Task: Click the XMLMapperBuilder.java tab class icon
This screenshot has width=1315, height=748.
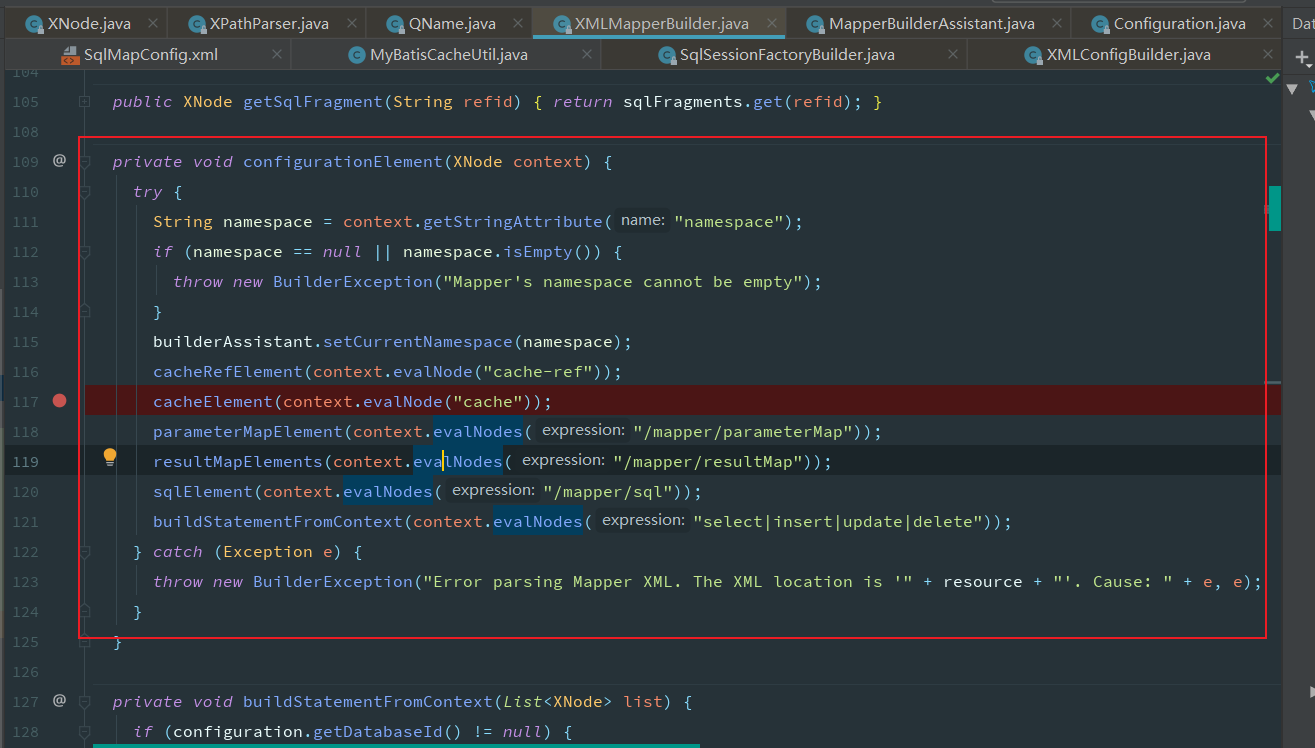Action: pyautogui.click(x=562, y=23)
